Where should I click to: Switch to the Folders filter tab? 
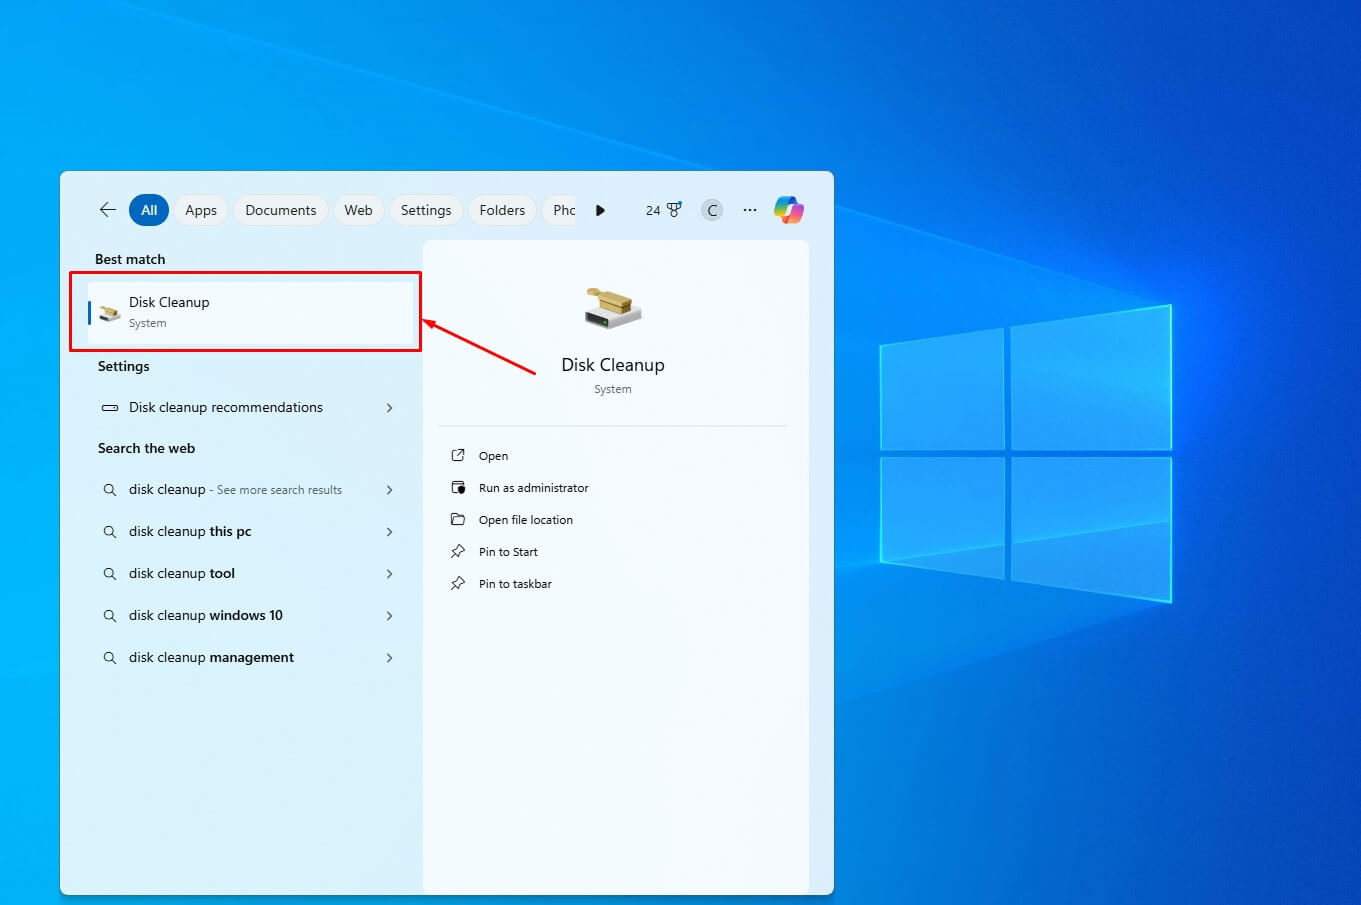(x=502, y=210)
